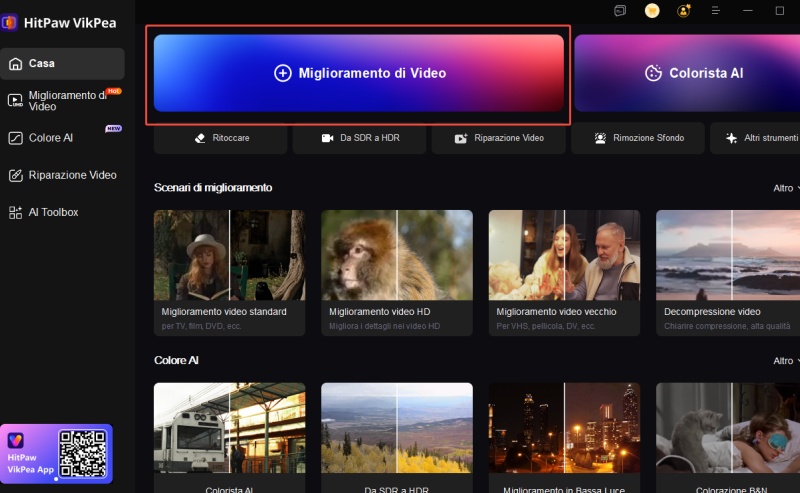Click the task queue icon in title bar
Image resolution: width=800 pixels, height=493 pixels.
pyautogui.click(x=620, y=11)
